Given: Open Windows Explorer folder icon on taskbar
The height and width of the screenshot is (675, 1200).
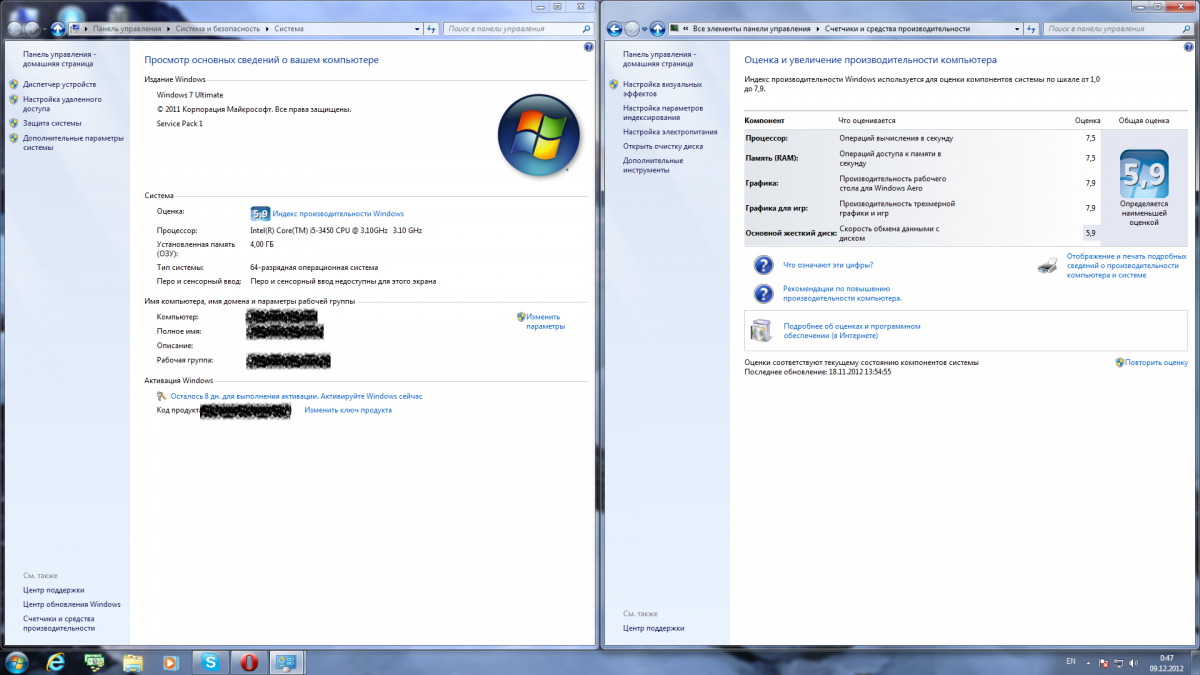Looking at the screenshot, I should (x=132, y=662).
